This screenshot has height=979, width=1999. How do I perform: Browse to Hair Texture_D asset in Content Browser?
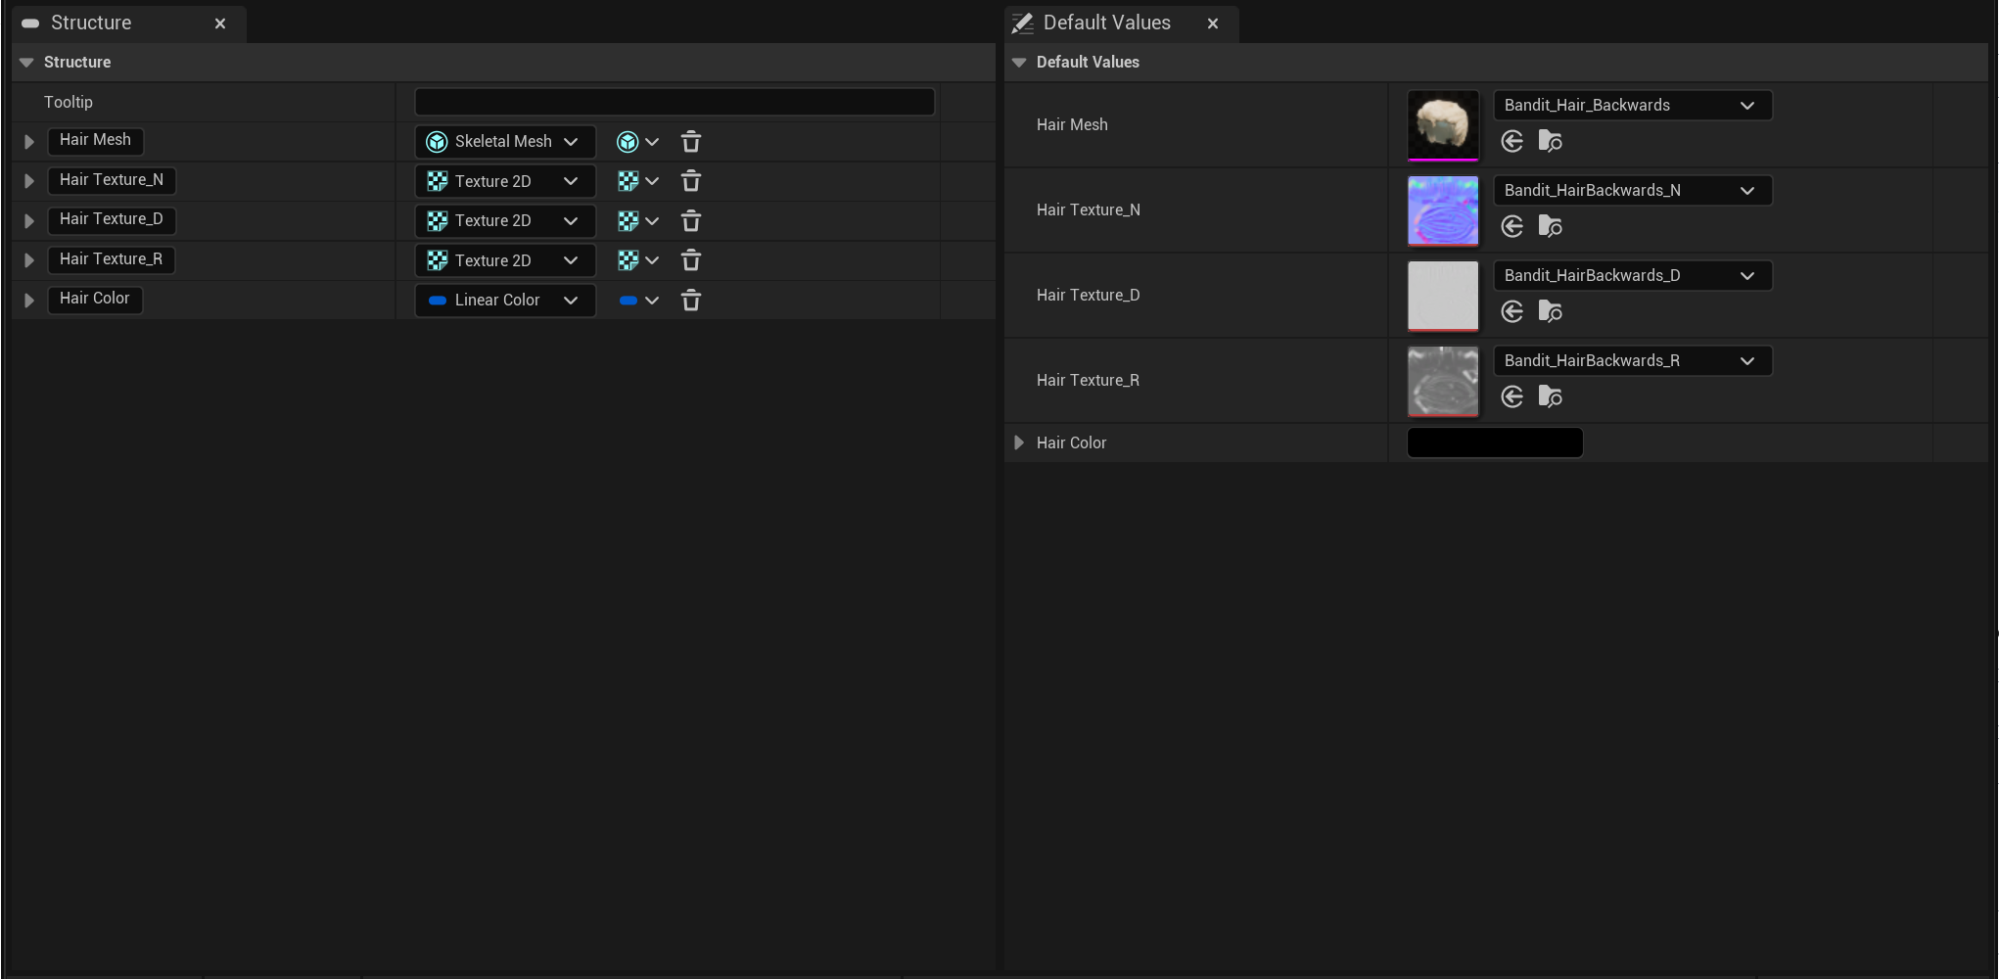click(1550, 312)
